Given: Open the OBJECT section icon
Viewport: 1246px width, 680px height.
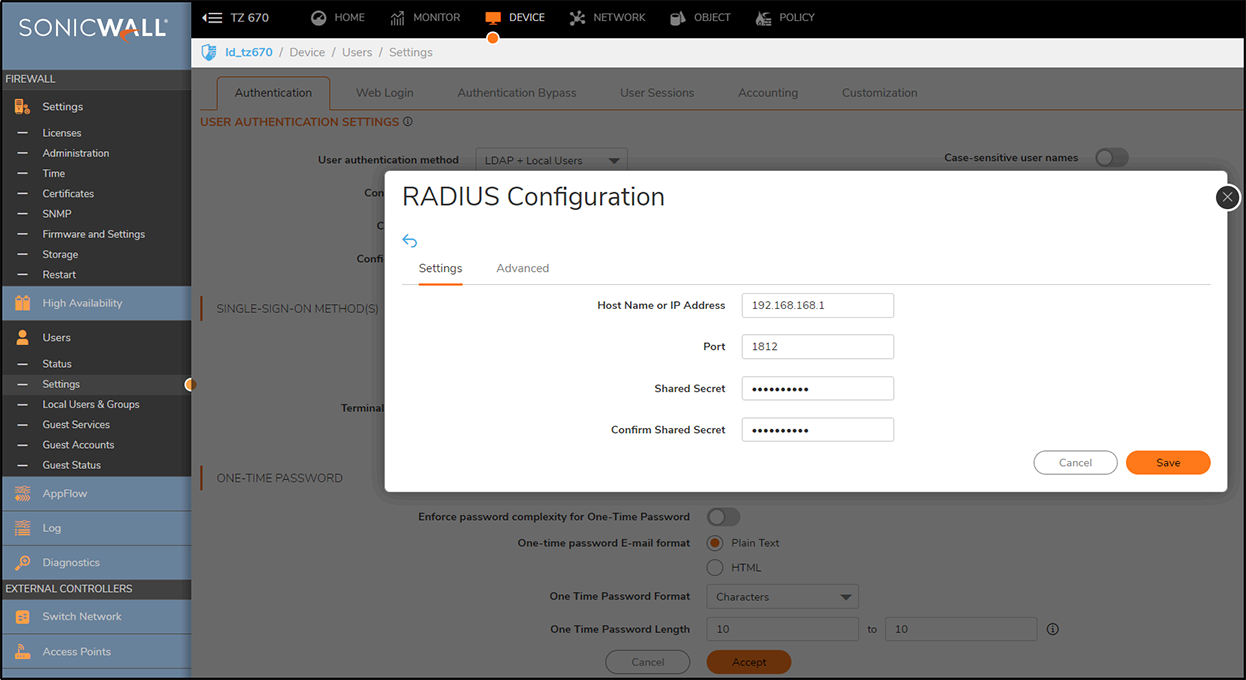Looking at the screenshot, I should (678, 18).
